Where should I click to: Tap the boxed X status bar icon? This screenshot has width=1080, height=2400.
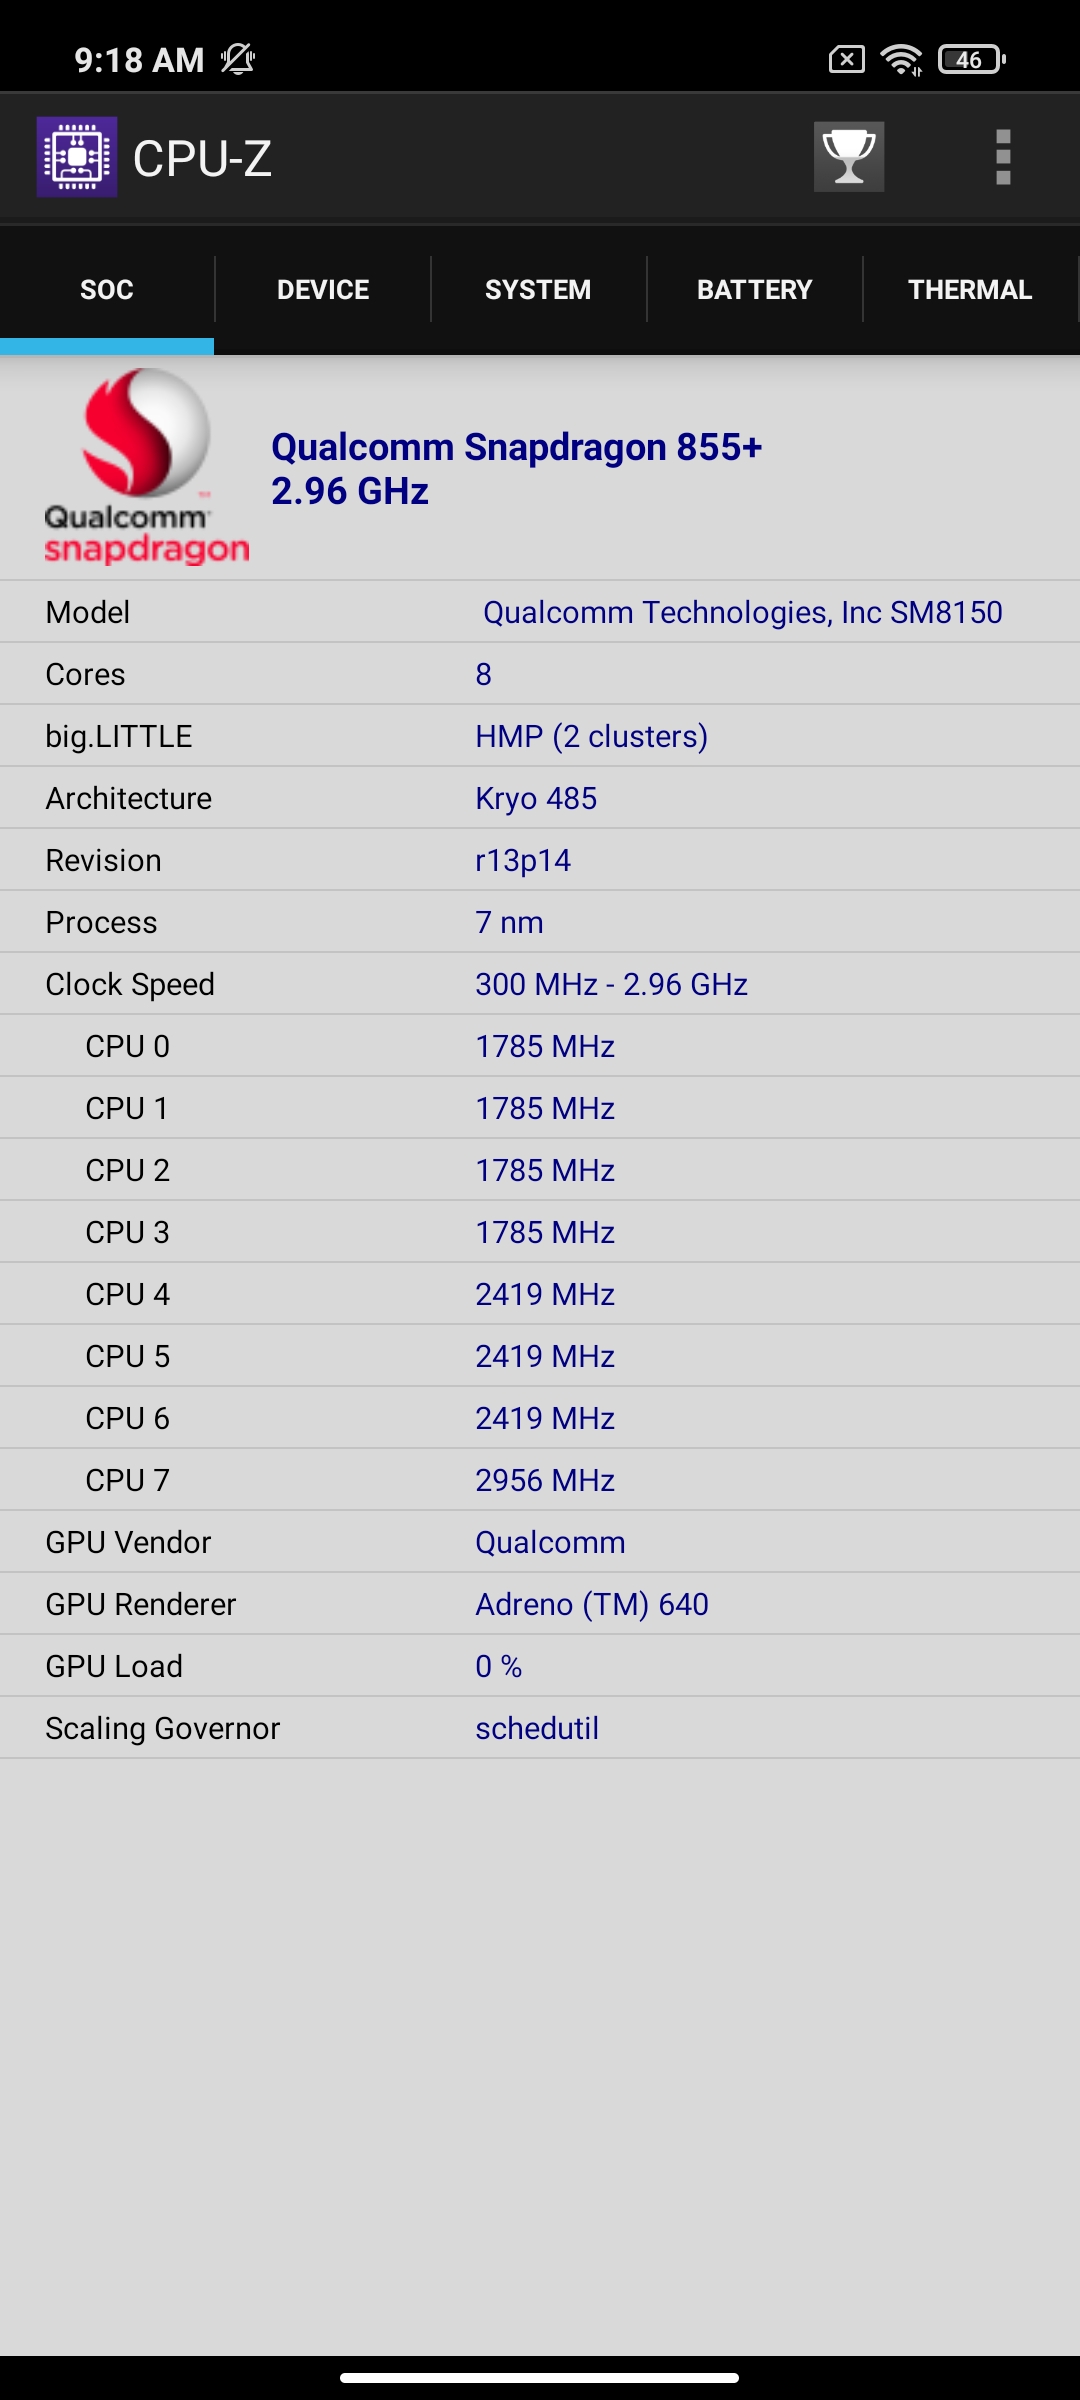click(x=846, y=60)
